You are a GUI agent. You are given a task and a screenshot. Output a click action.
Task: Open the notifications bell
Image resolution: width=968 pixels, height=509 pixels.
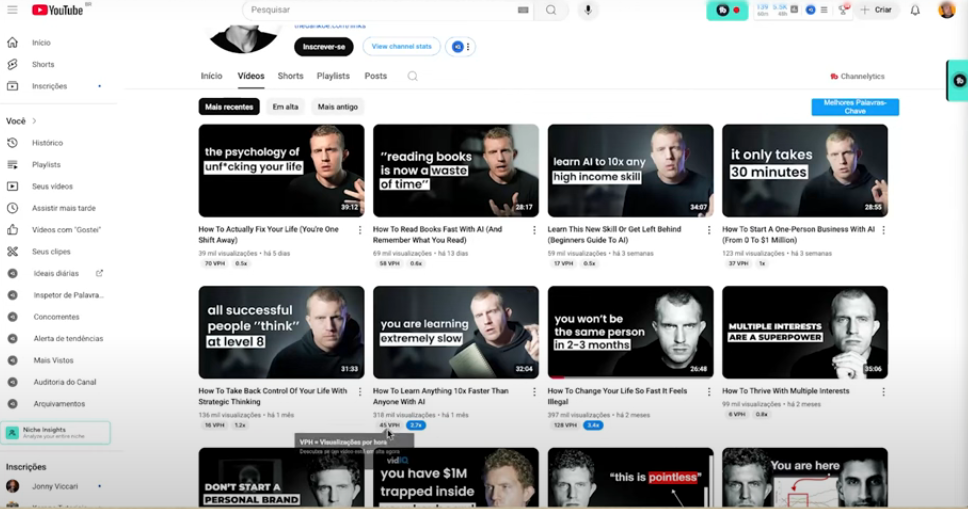point(915,10)
